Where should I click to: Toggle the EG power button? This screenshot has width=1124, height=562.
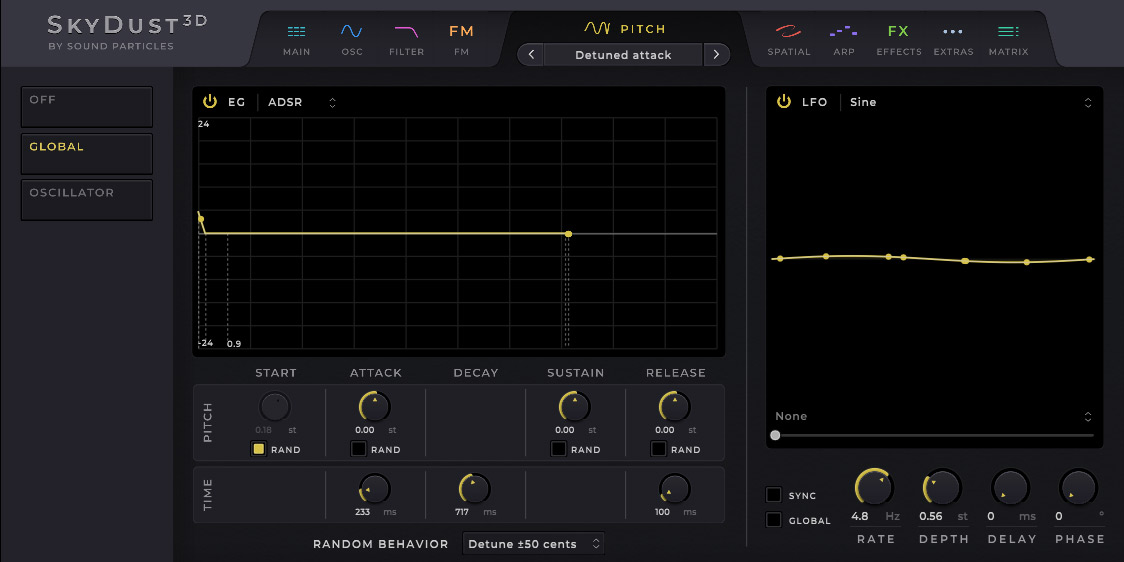click(x=210, y=102)
